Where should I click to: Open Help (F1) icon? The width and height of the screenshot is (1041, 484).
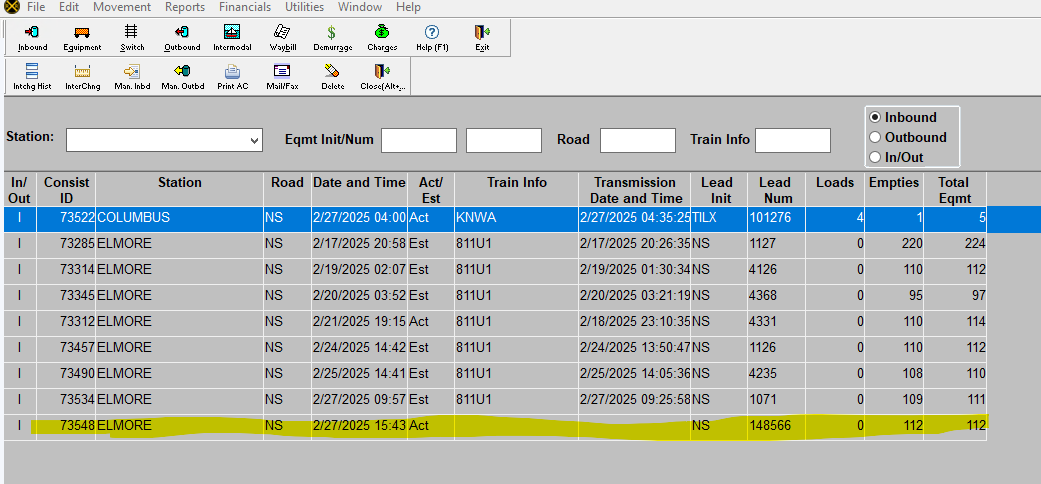click(x=432, y=38)
